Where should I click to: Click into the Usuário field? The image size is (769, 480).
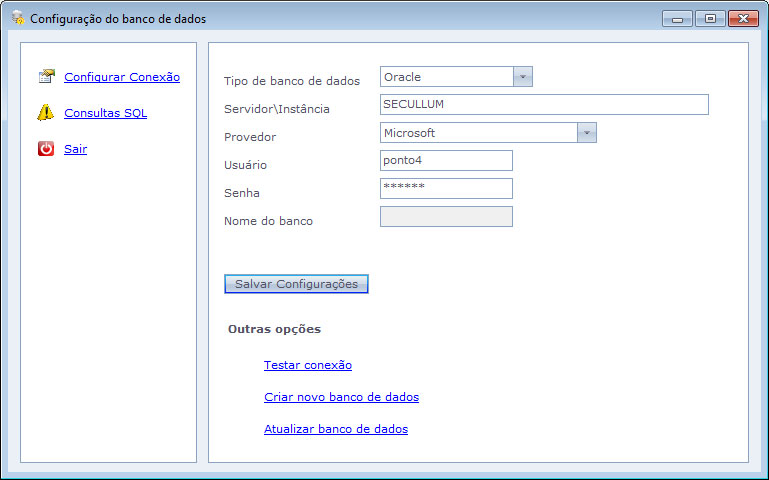click(x=446, y=161)
